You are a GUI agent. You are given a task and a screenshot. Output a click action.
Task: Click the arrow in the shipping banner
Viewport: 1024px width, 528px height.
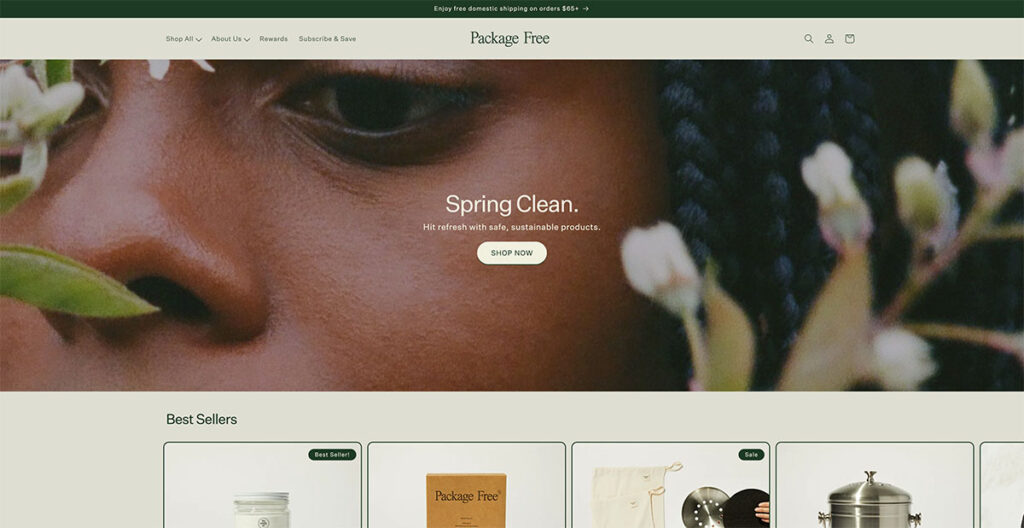pos(586,8)
